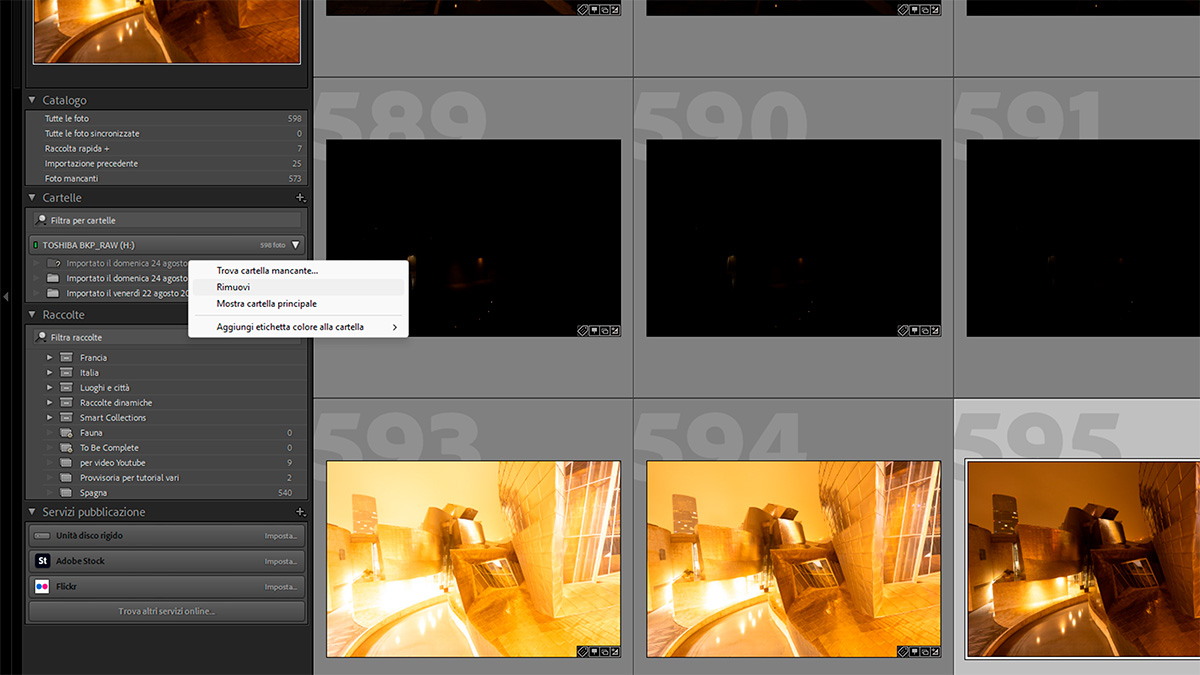Focus the Filtra per cartelle search field
Screen dimensions: 1200x675
[x=167, y=220]
